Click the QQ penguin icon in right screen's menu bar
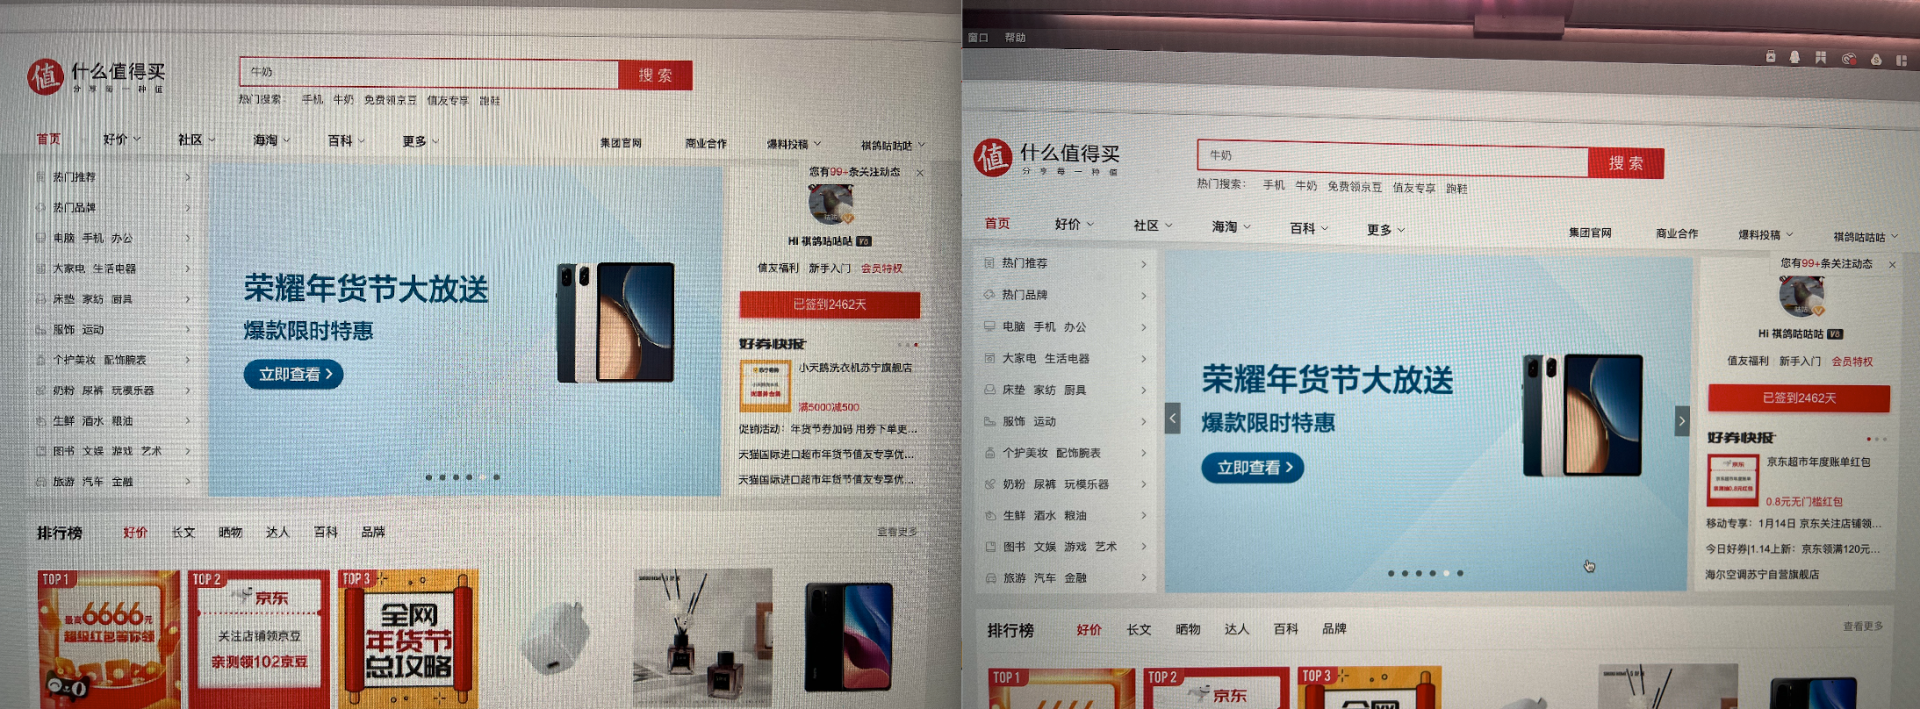Image resolution: width=1920 pixels, height=709 pixels. coord(1795,57)
